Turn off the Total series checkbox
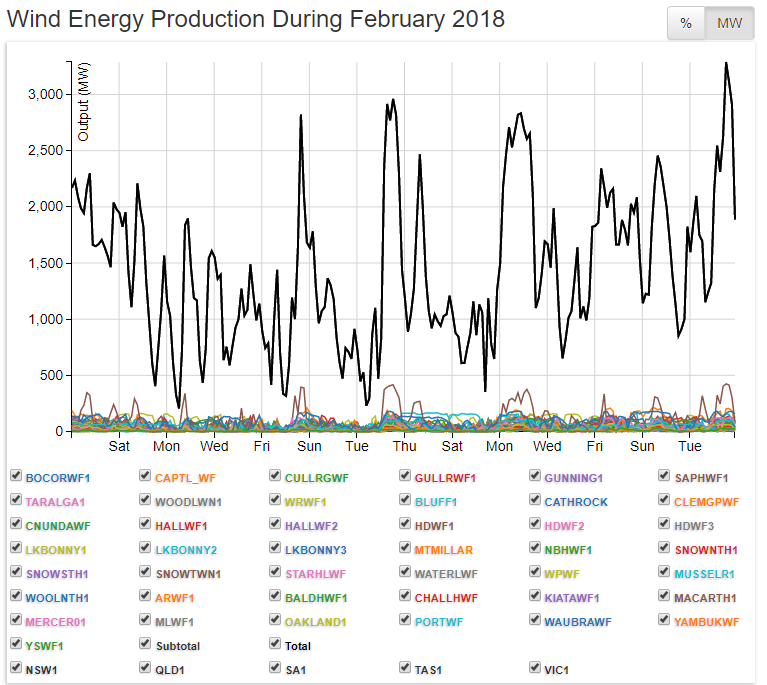Image resolution: width=767 pixels, height=685 pixels. pyautogui.click(x=275, y=645)
